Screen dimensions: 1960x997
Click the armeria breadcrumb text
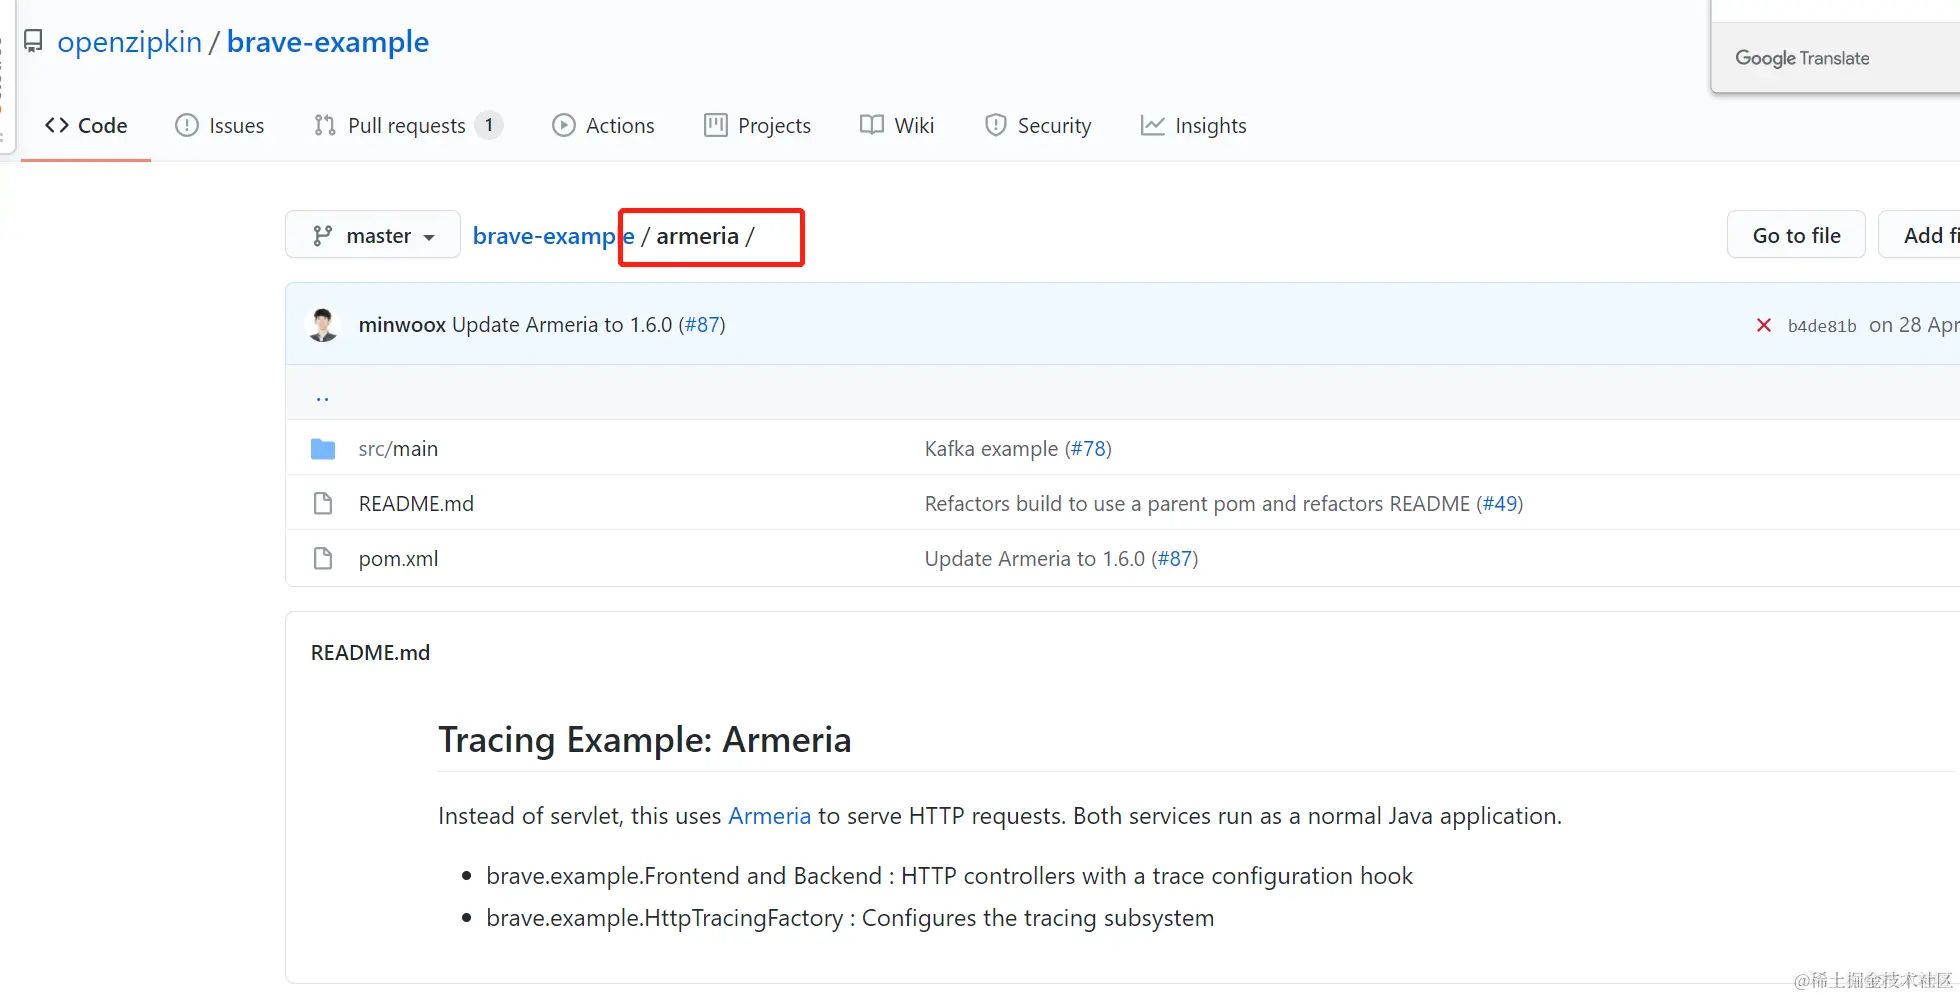pos(697,236)
